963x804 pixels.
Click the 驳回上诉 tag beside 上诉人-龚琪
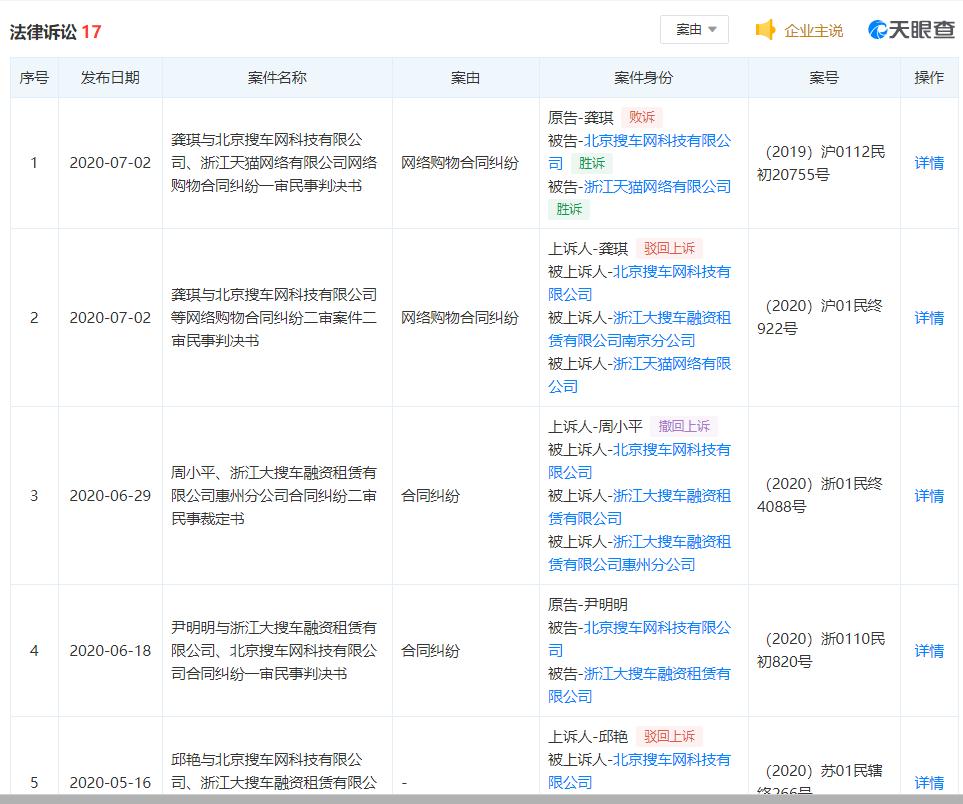tap(669, 249)
